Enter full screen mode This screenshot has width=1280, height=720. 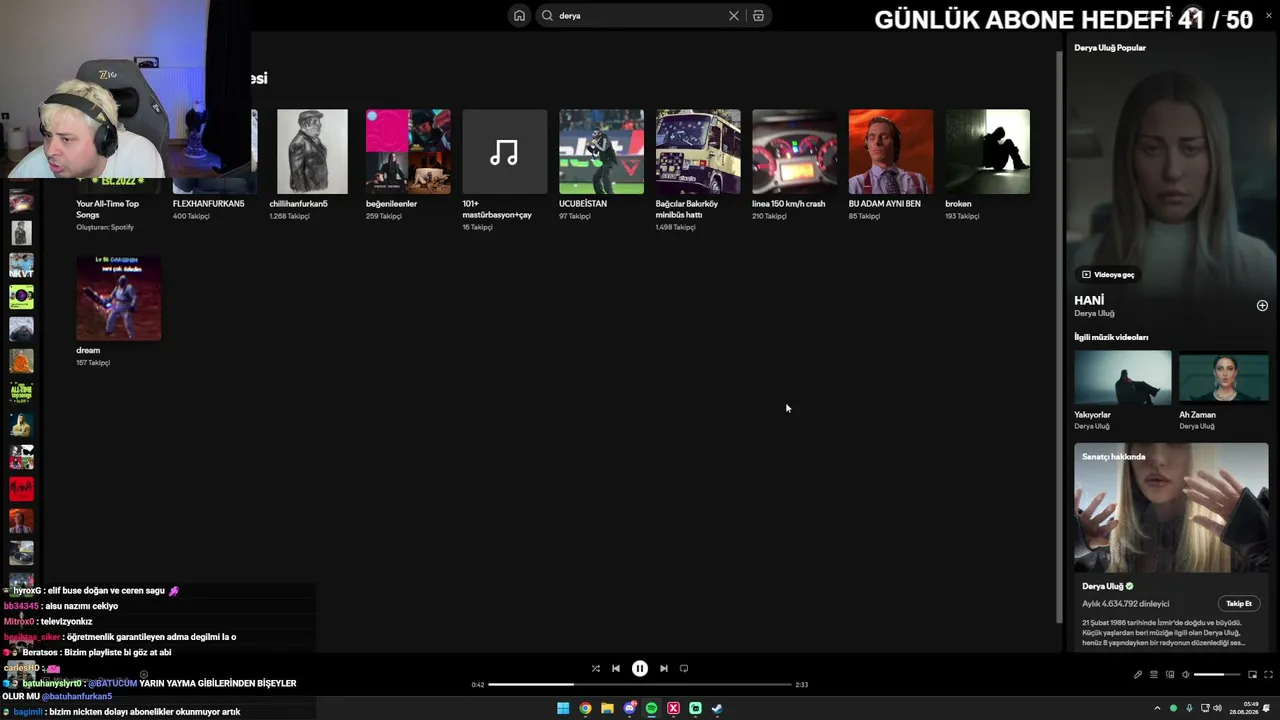1269,675
